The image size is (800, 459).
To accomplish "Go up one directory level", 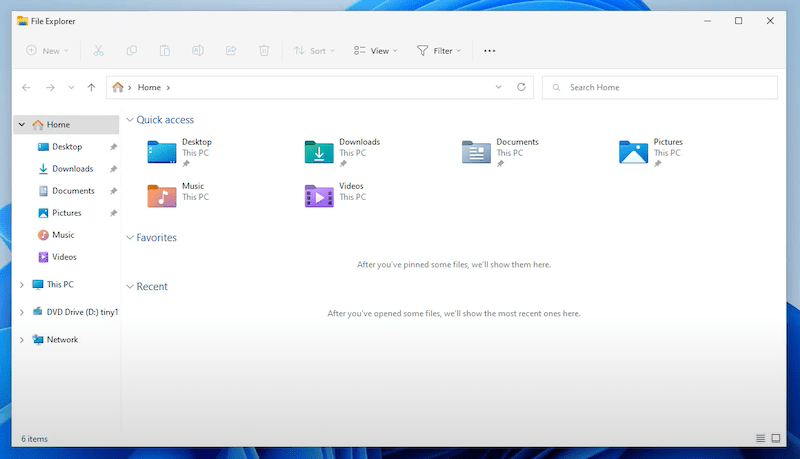I will click(x=91, y=88).
